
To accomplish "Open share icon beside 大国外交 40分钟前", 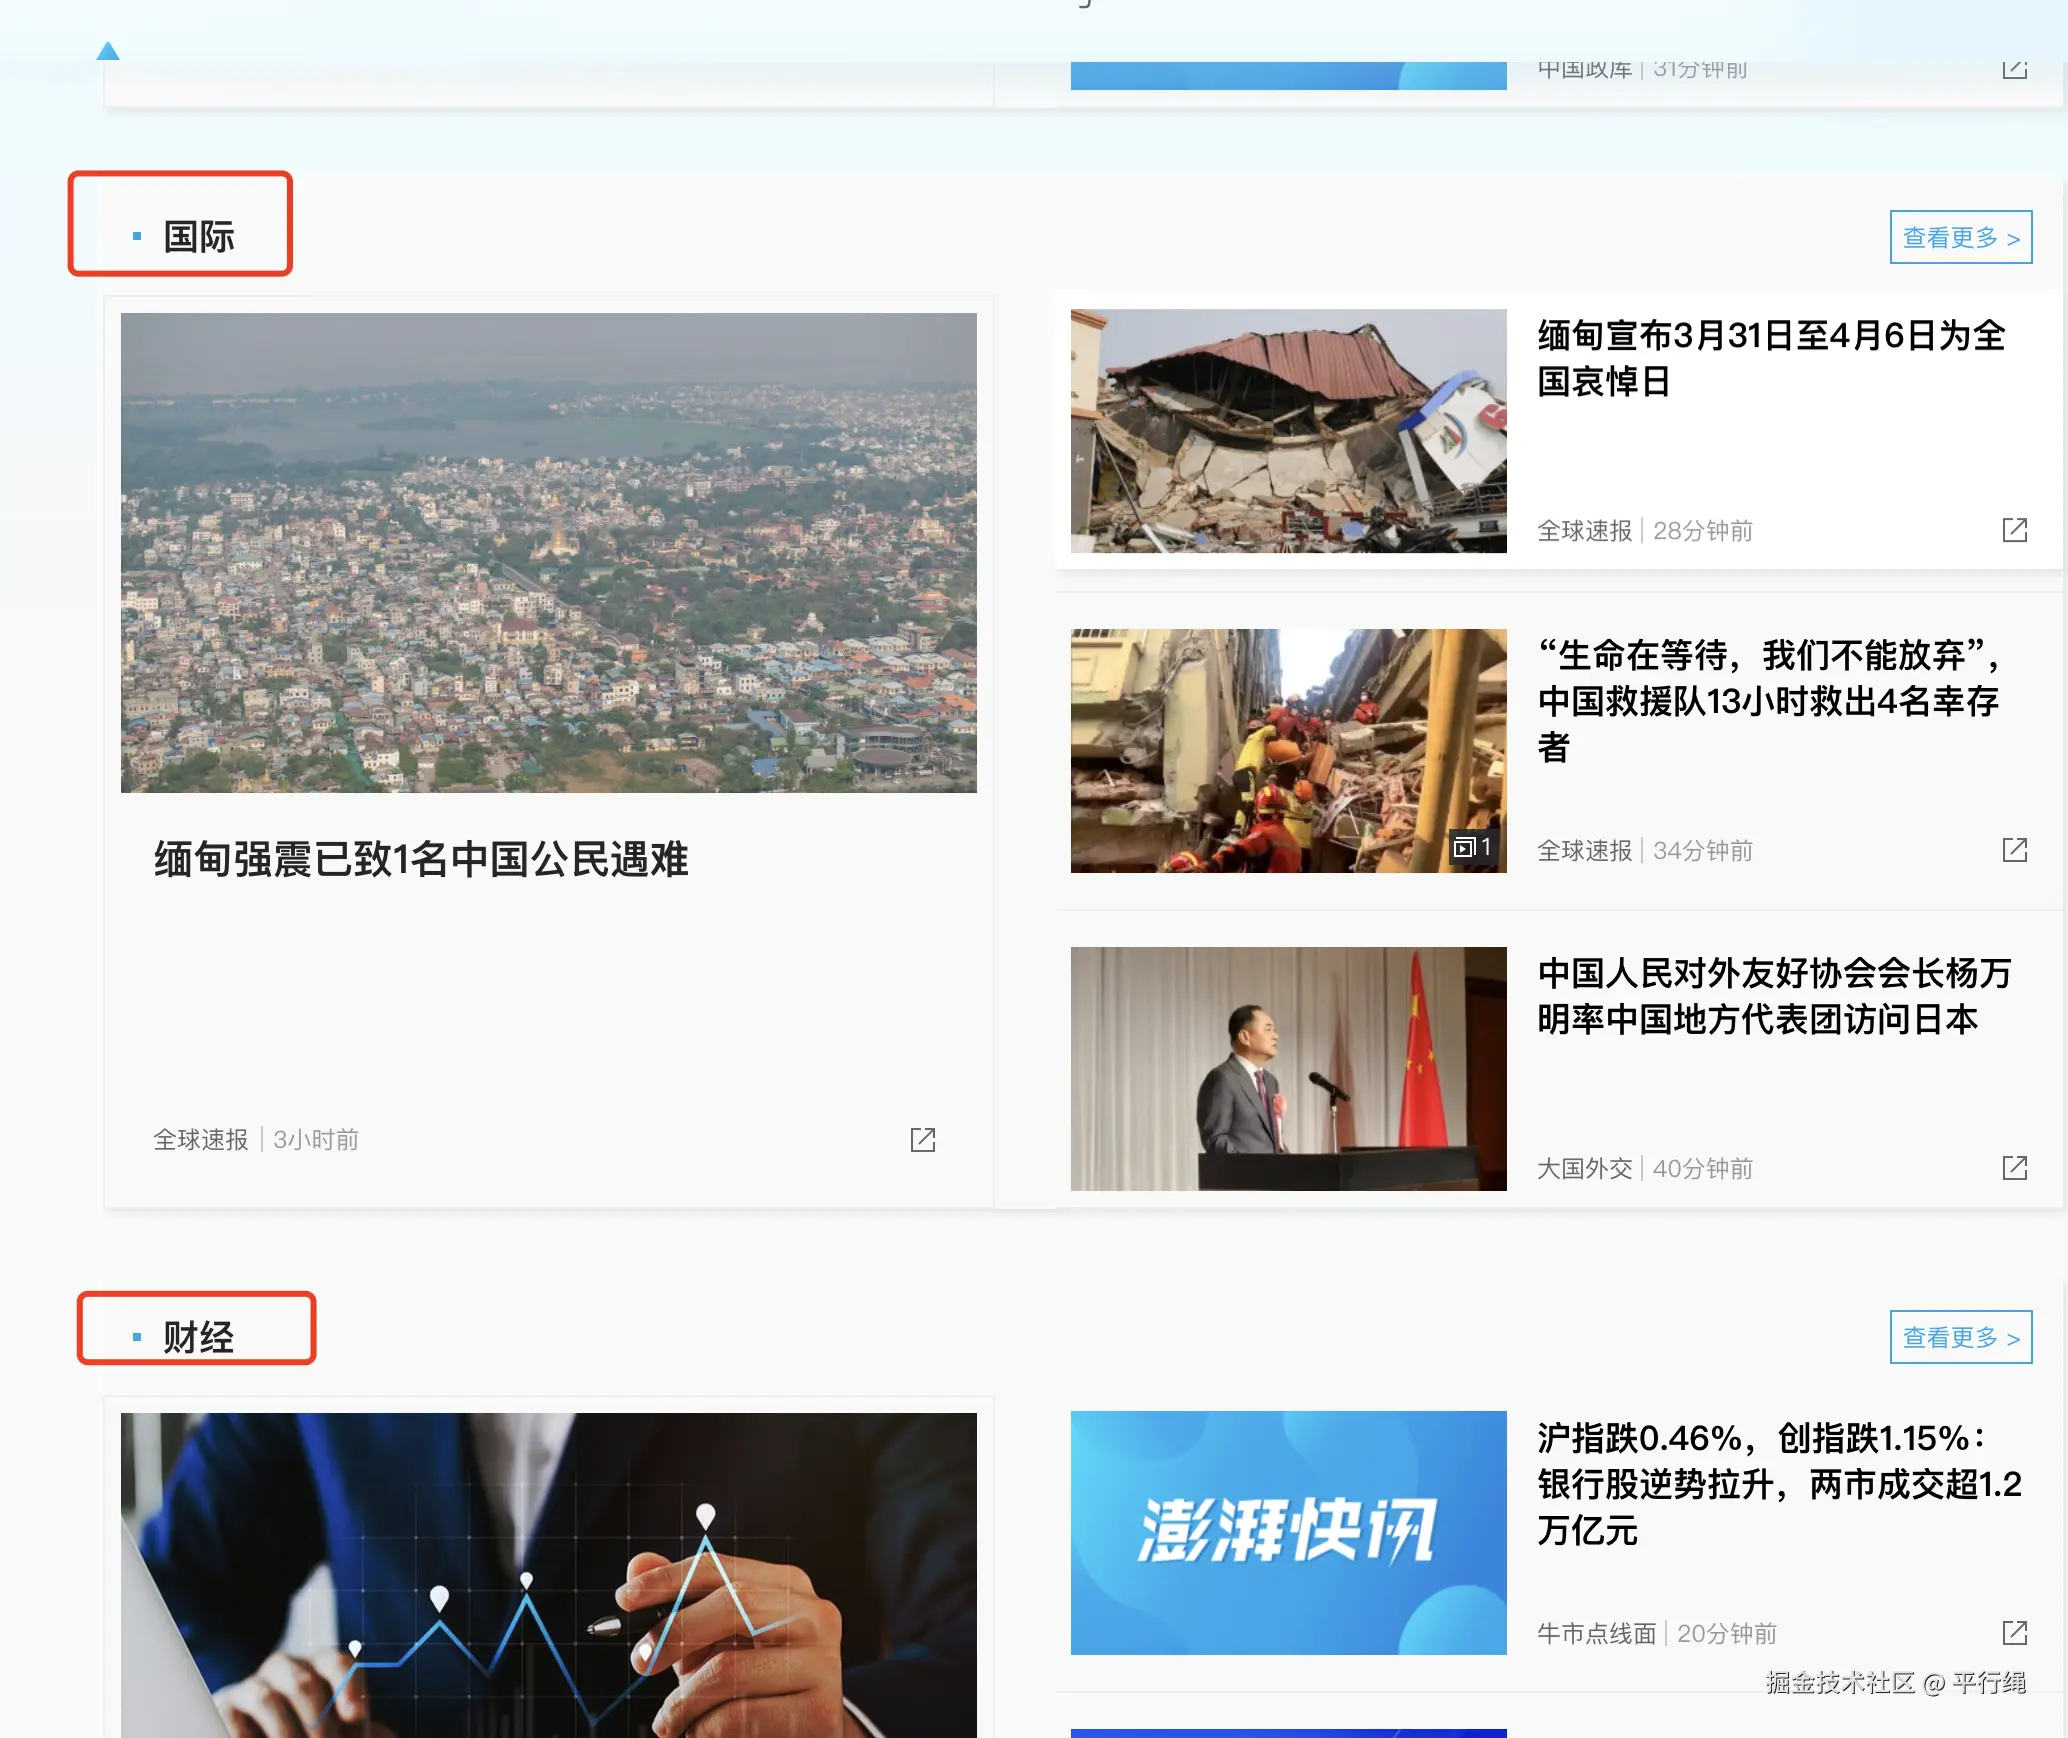I will [2014, 1168].
